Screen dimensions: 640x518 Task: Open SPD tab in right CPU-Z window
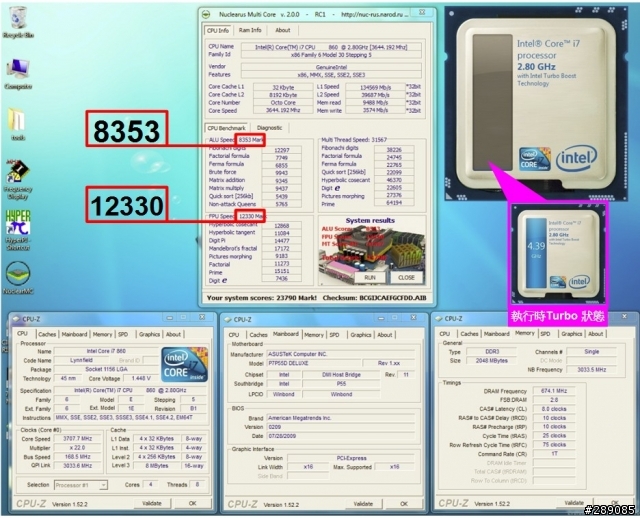(x=545, y=334)
